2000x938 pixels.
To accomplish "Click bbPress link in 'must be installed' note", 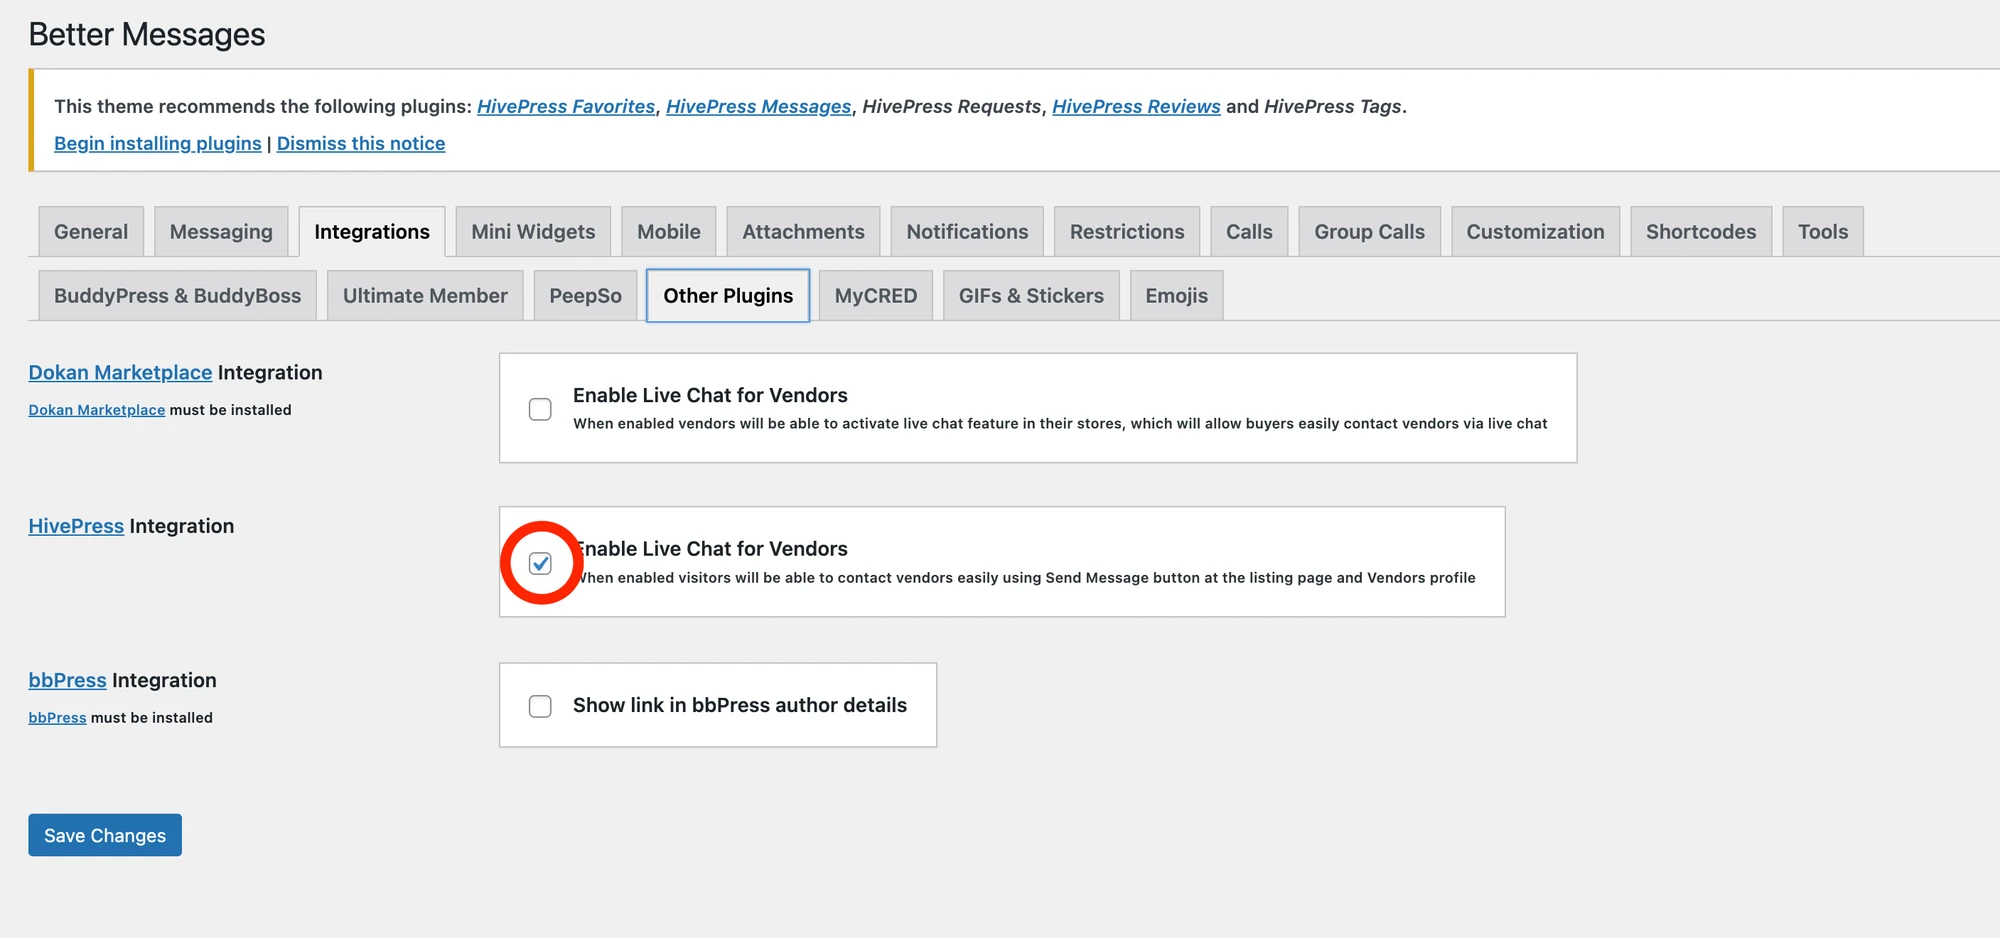I will click(57, 718).
